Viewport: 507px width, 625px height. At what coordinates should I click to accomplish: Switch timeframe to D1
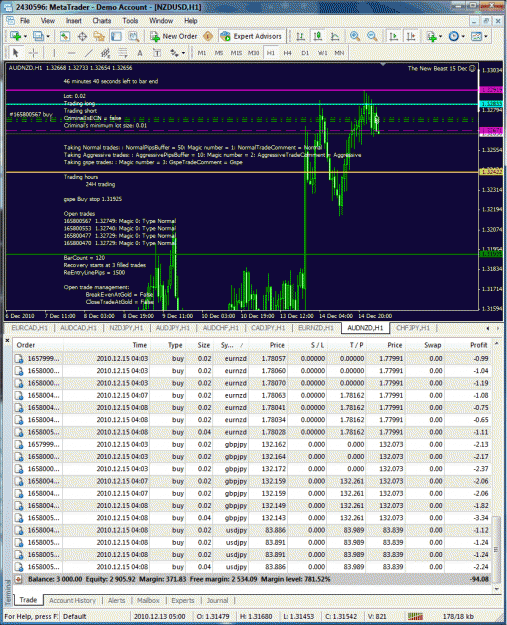pyautogui.click(x=305, y=53)
